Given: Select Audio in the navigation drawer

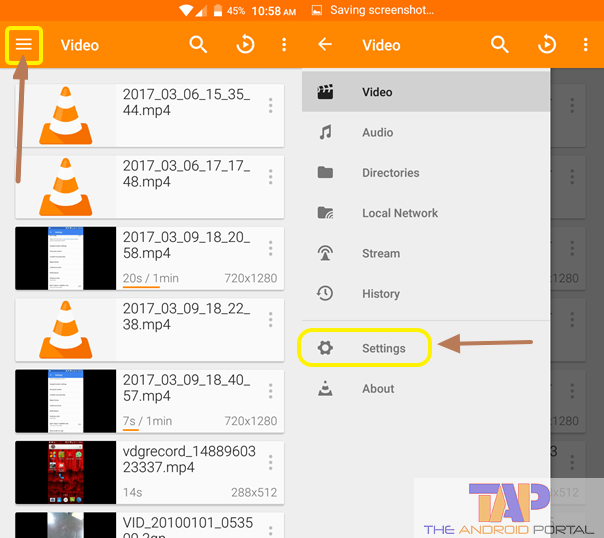Looking at the screenshot, I should 426,132.
